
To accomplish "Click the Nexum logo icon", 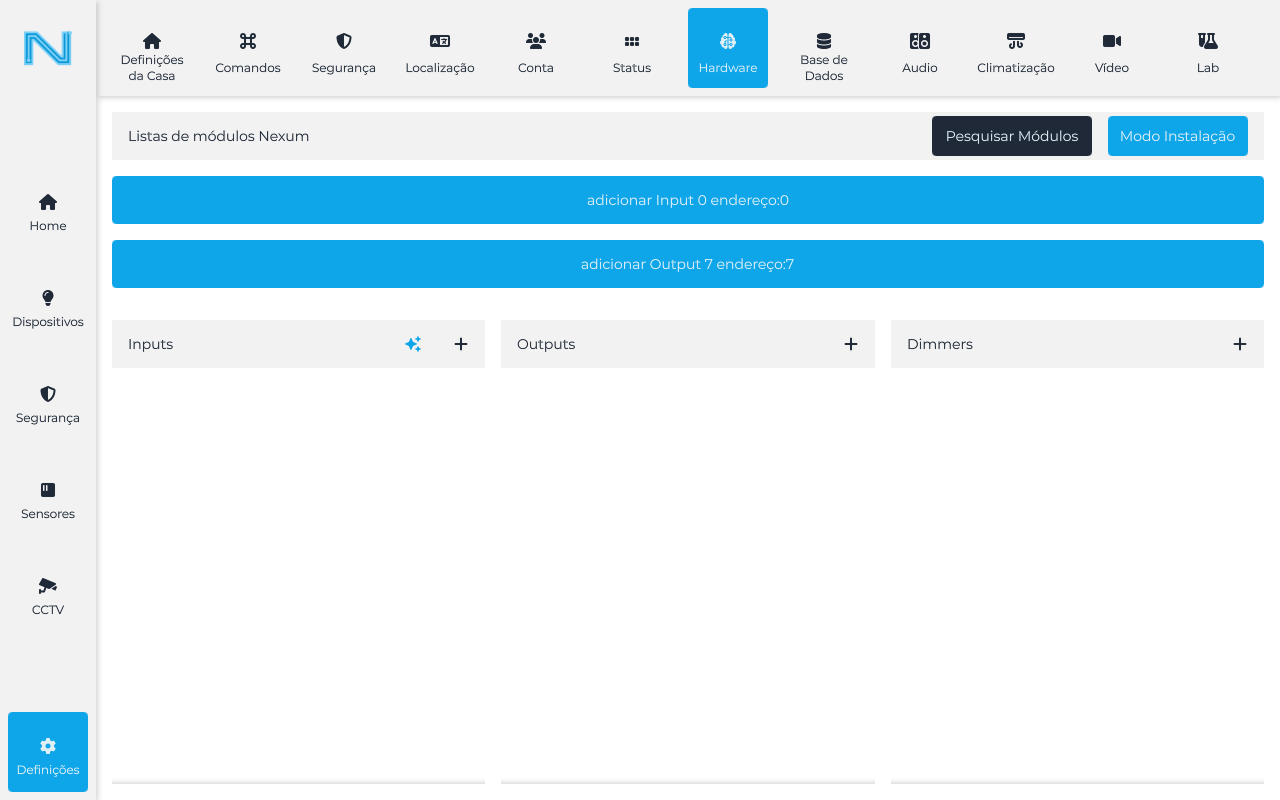I will pos(48,48).
